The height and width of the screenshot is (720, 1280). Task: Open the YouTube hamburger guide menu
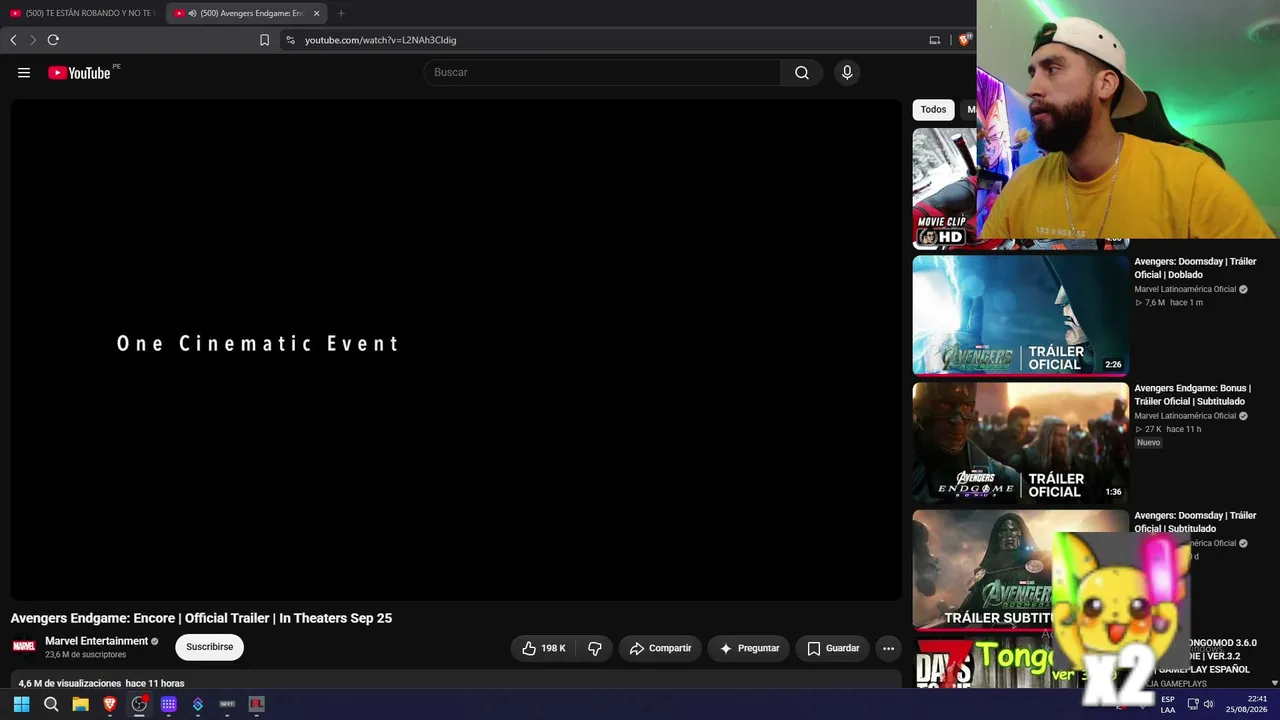click(24, 72)
